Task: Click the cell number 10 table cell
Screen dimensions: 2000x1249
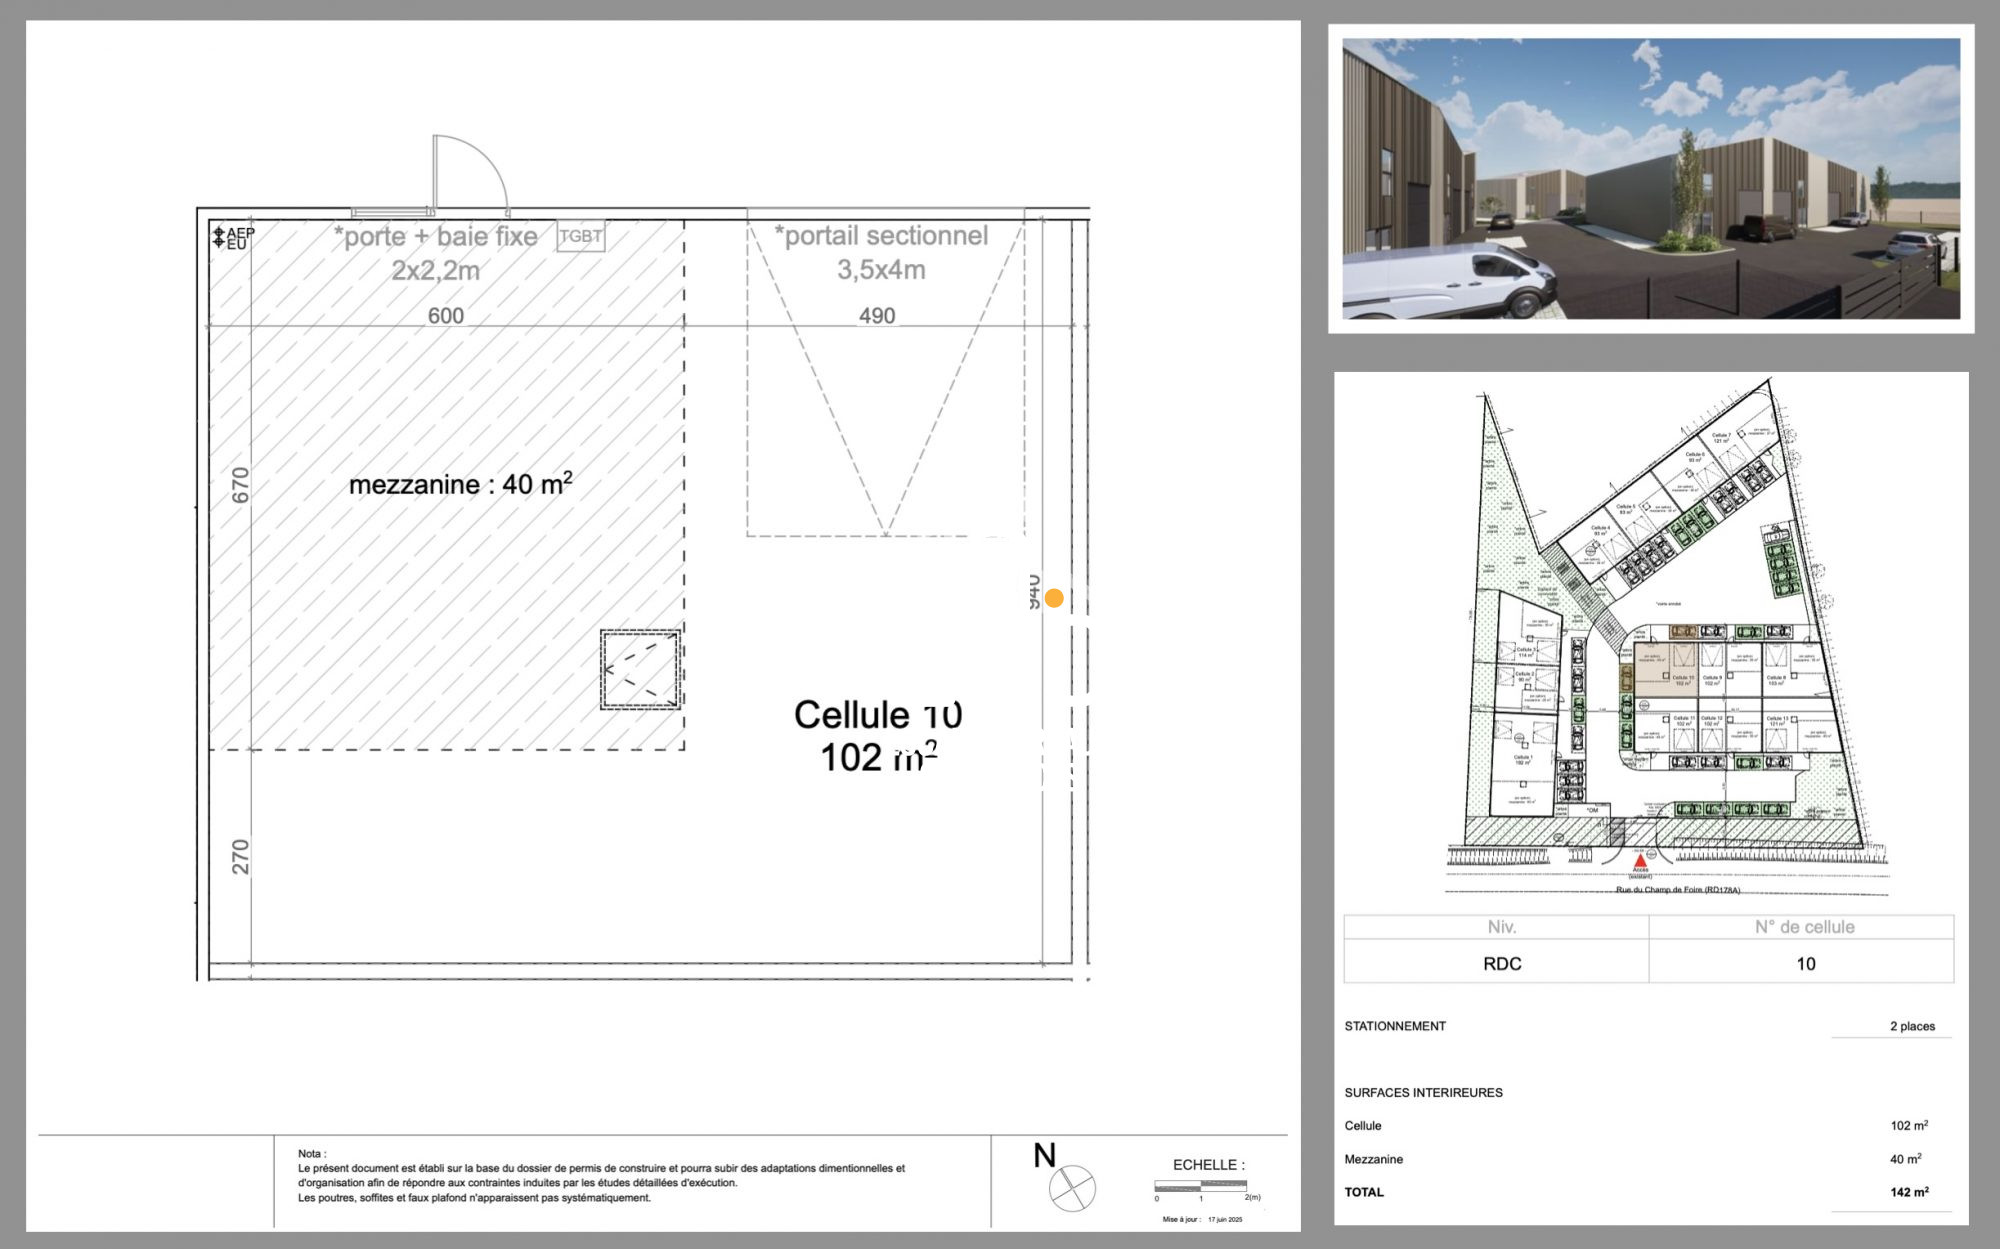Action: pyautogui.click(x=1805, y=964)
